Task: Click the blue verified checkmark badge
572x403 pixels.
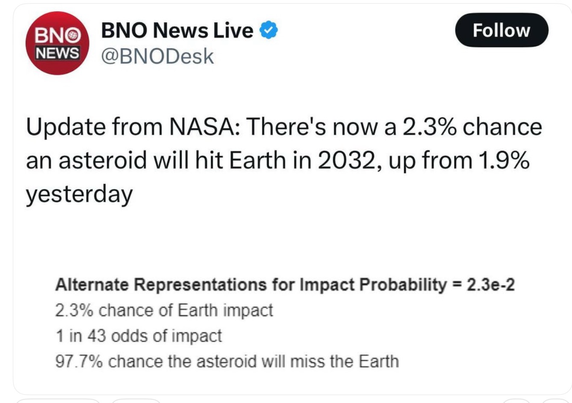Action: pos(268,30)
